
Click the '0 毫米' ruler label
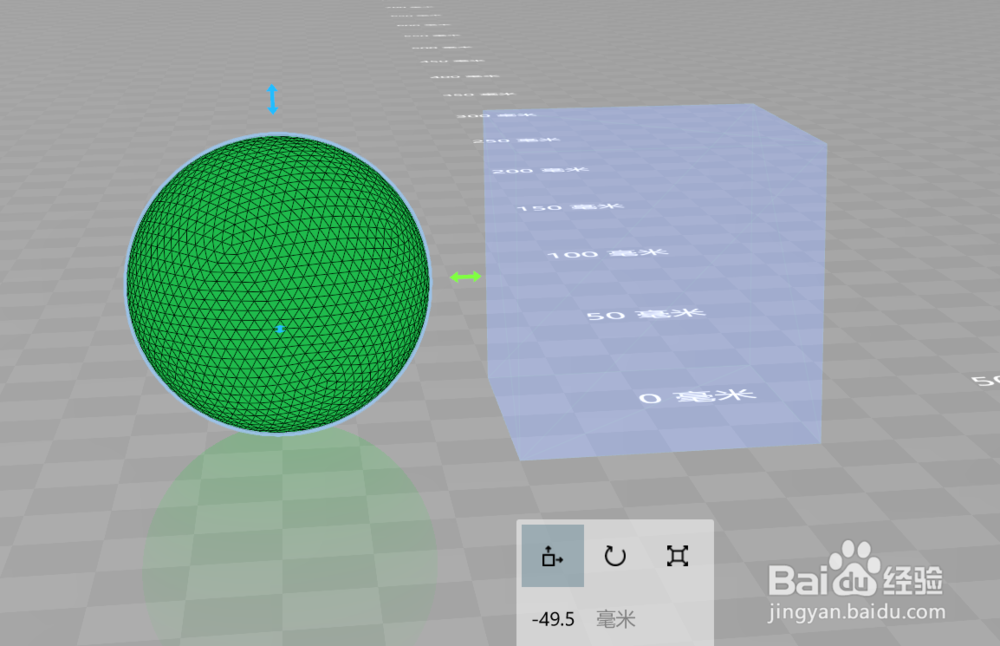(x=697, y=397)
